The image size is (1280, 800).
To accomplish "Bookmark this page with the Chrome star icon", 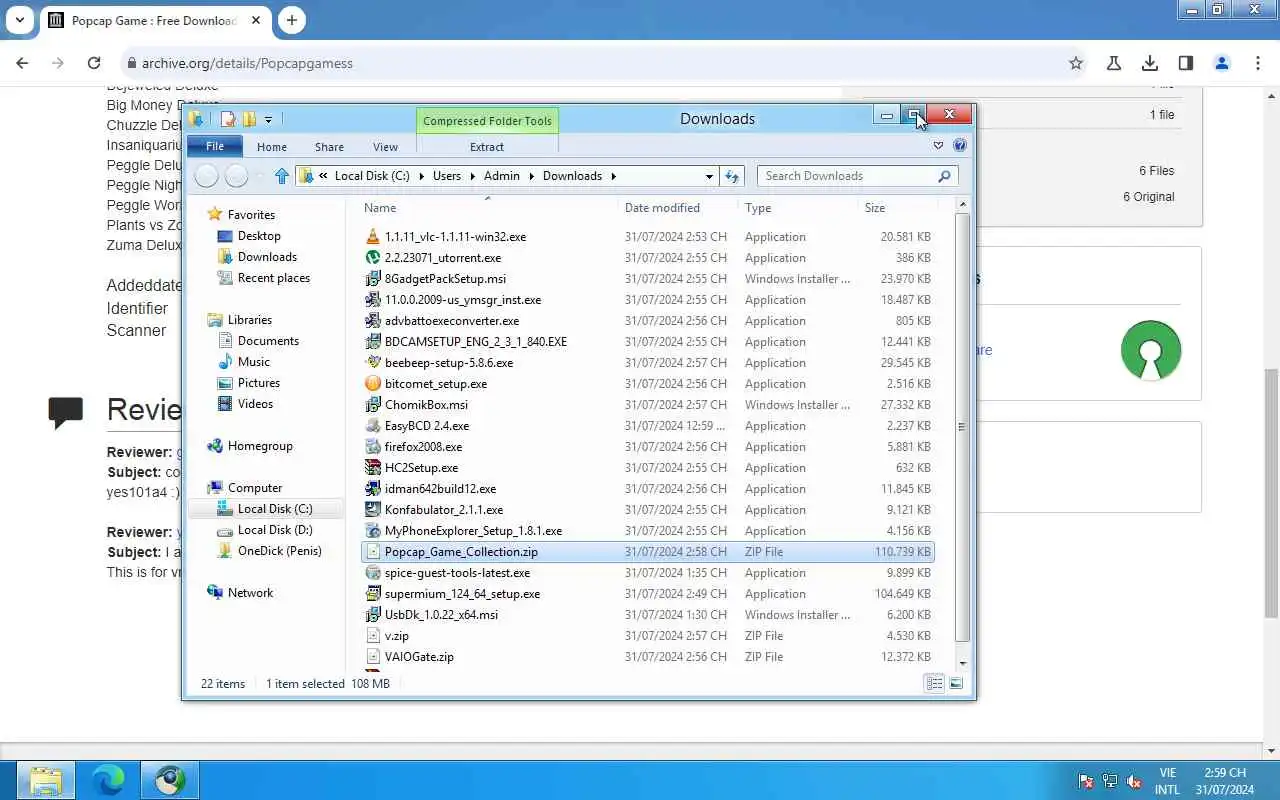I will pos(1076,63).
